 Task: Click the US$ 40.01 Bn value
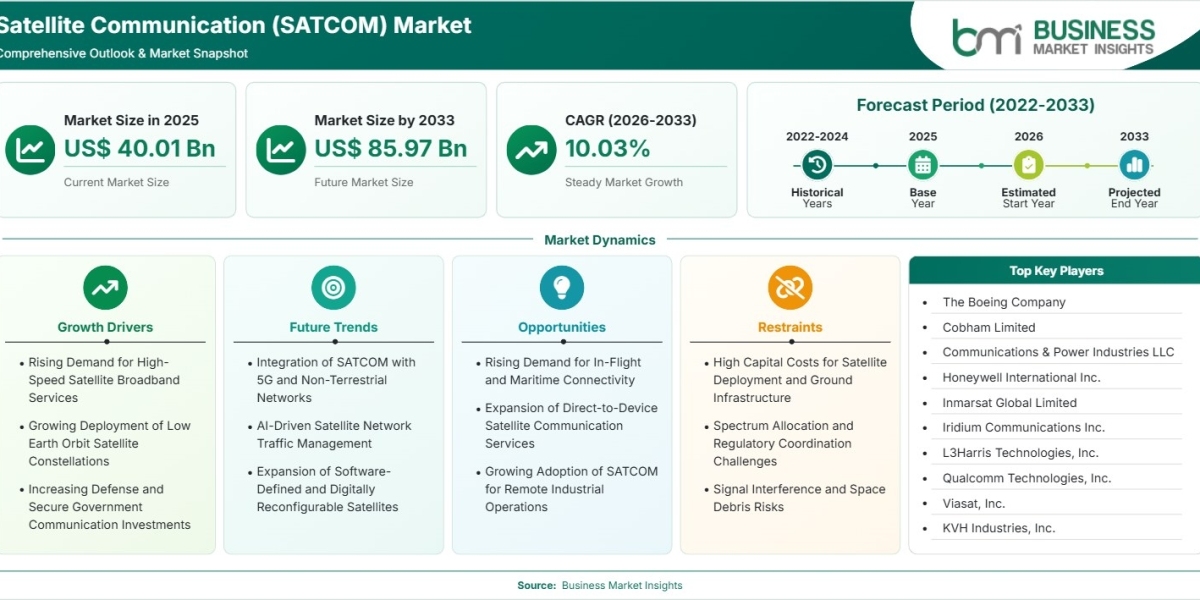coord(140,149)
